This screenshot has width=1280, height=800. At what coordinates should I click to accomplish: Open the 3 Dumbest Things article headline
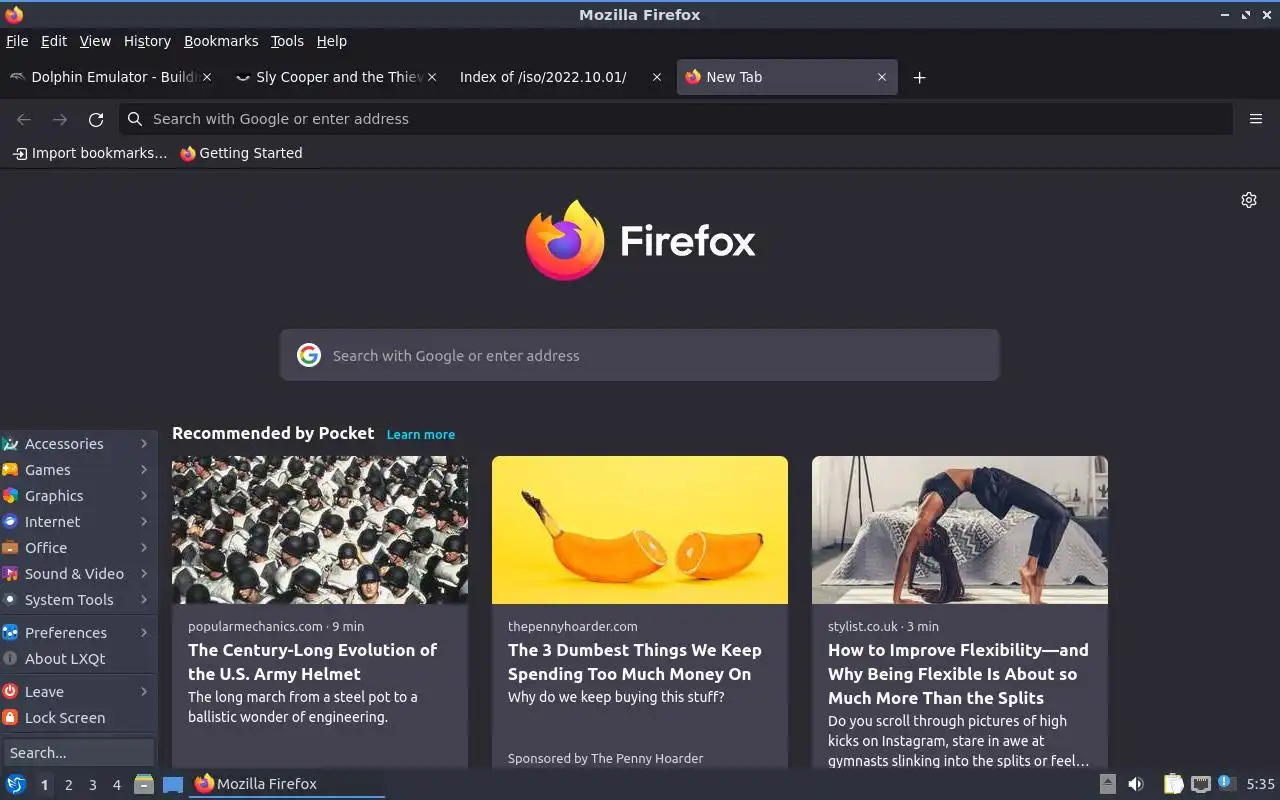(635, 662)
